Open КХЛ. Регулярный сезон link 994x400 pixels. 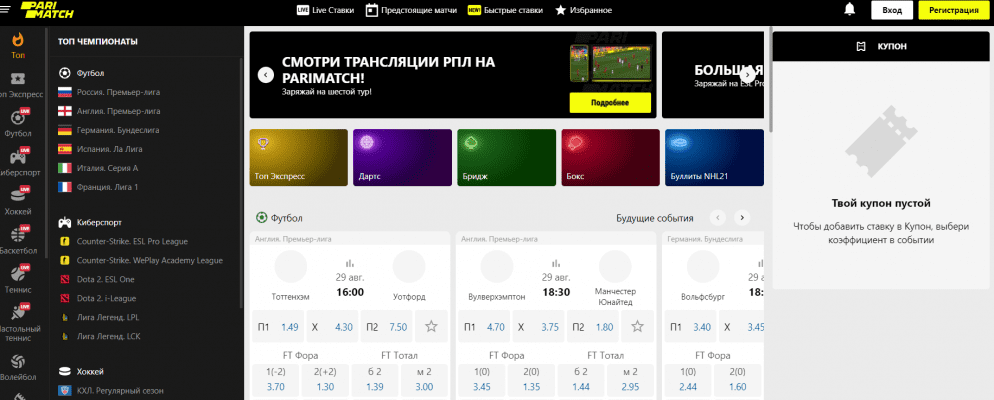pyautogui.click(x=120, y=390)
